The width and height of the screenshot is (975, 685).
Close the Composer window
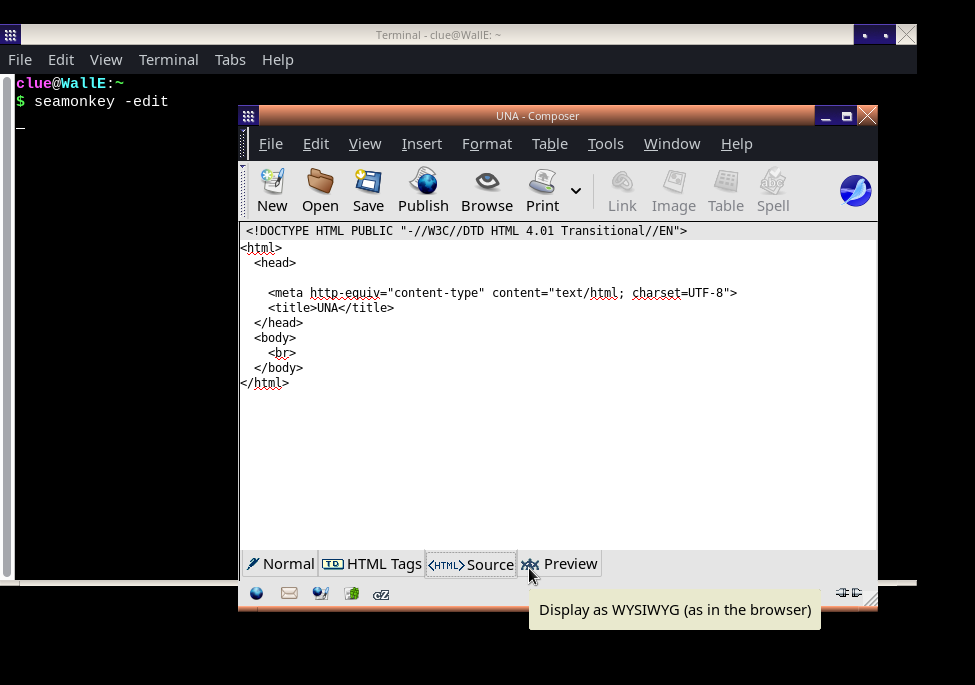point(867,116)
